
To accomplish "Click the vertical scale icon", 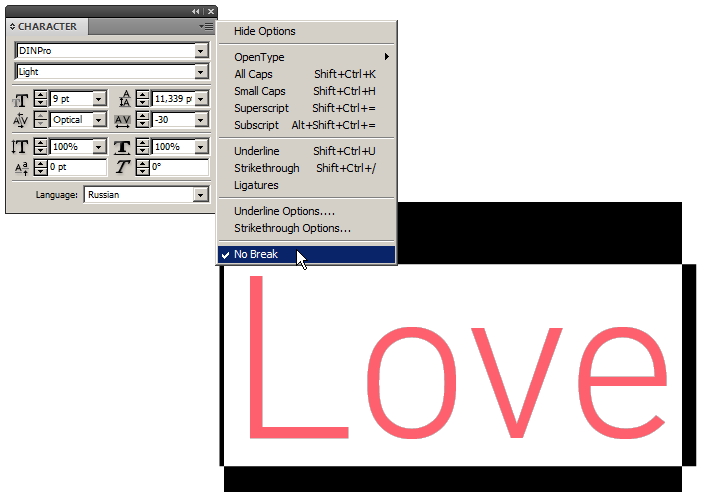I will [19, 147].
